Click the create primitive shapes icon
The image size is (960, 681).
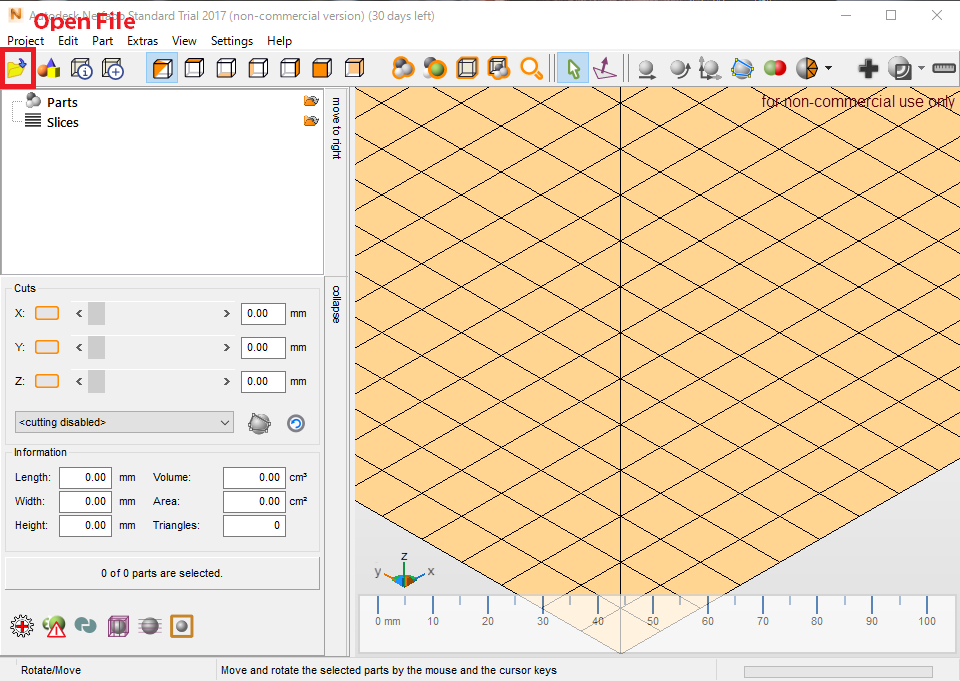pos(50,68)
